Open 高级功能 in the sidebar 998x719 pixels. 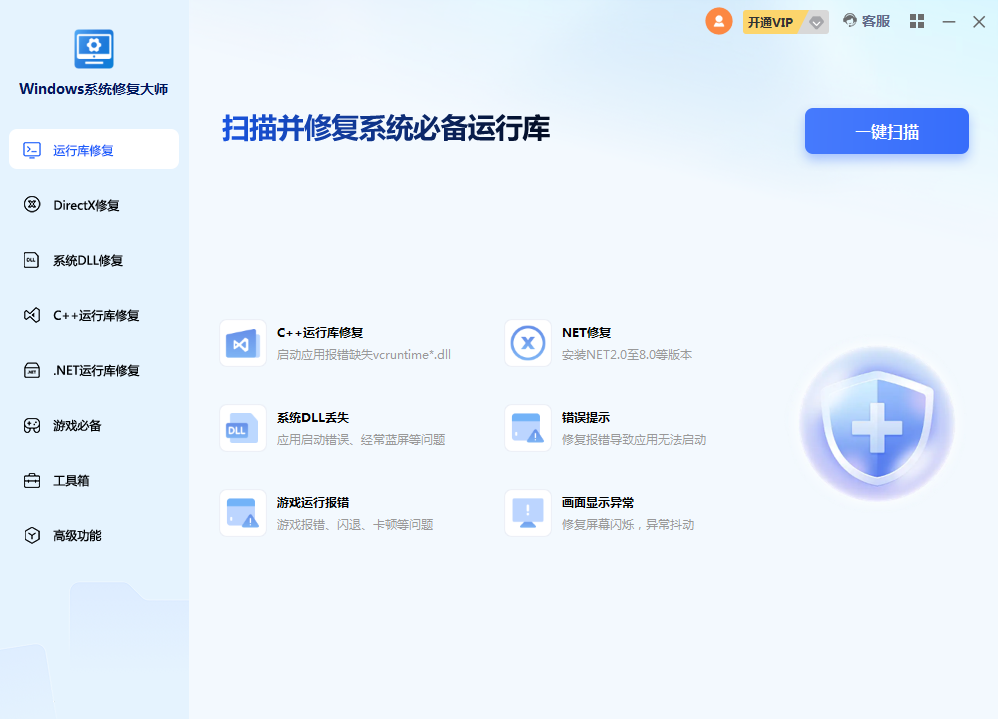pos(94,535)
